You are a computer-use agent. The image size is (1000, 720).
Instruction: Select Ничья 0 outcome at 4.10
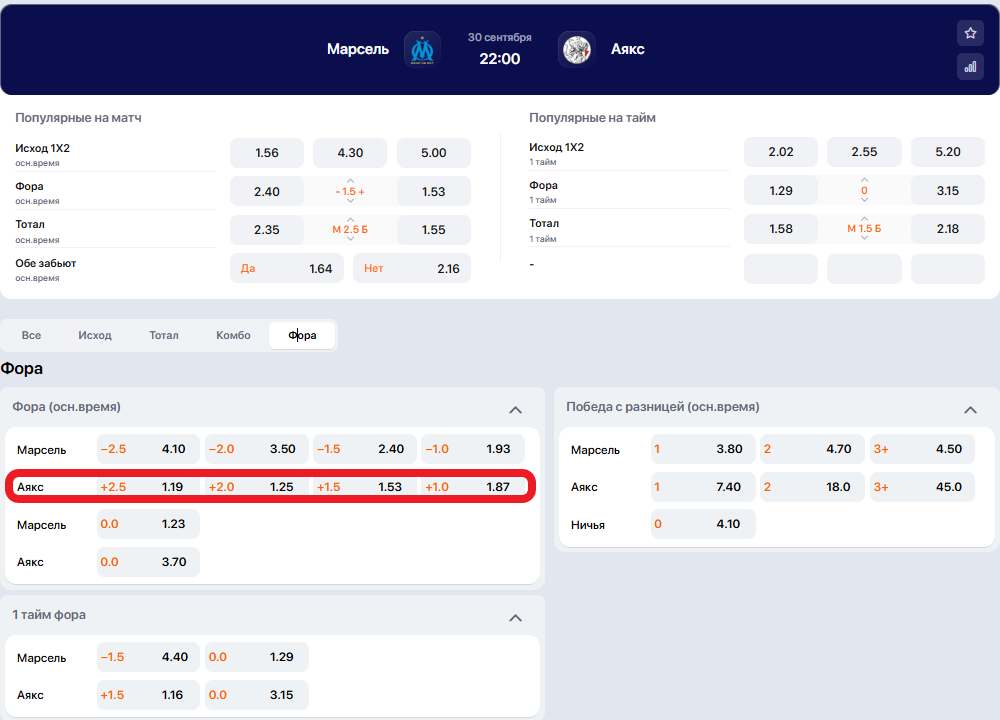702,524
